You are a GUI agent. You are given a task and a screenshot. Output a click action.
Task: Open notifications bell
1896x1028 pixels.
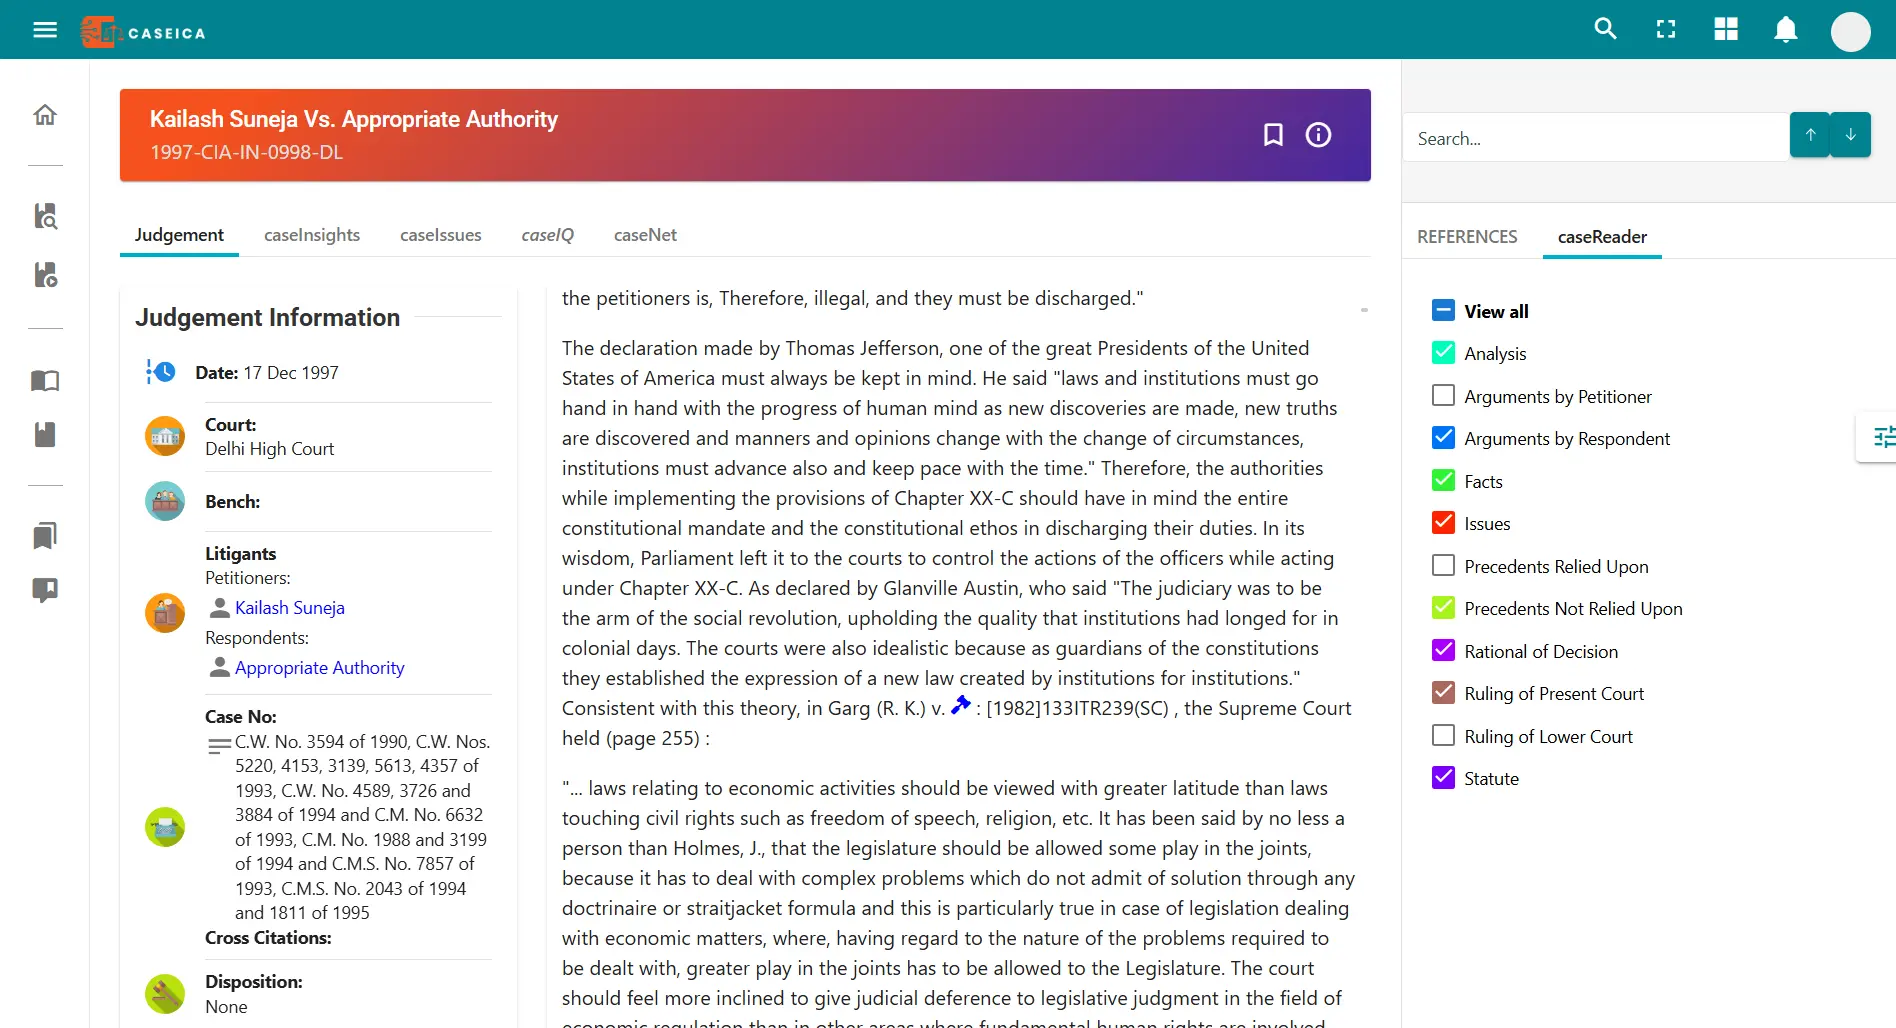(1786, 29)
